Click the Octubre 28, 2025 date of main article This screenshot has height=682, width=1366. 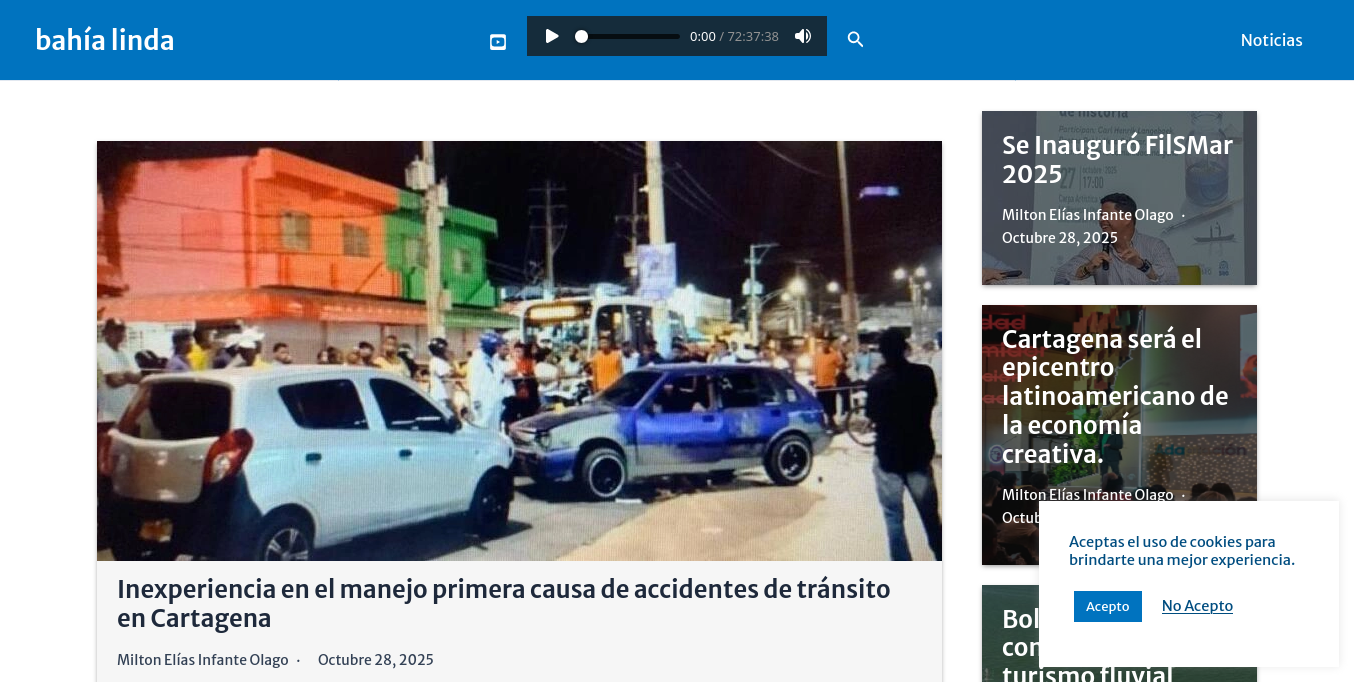click(x=375, y=660)
